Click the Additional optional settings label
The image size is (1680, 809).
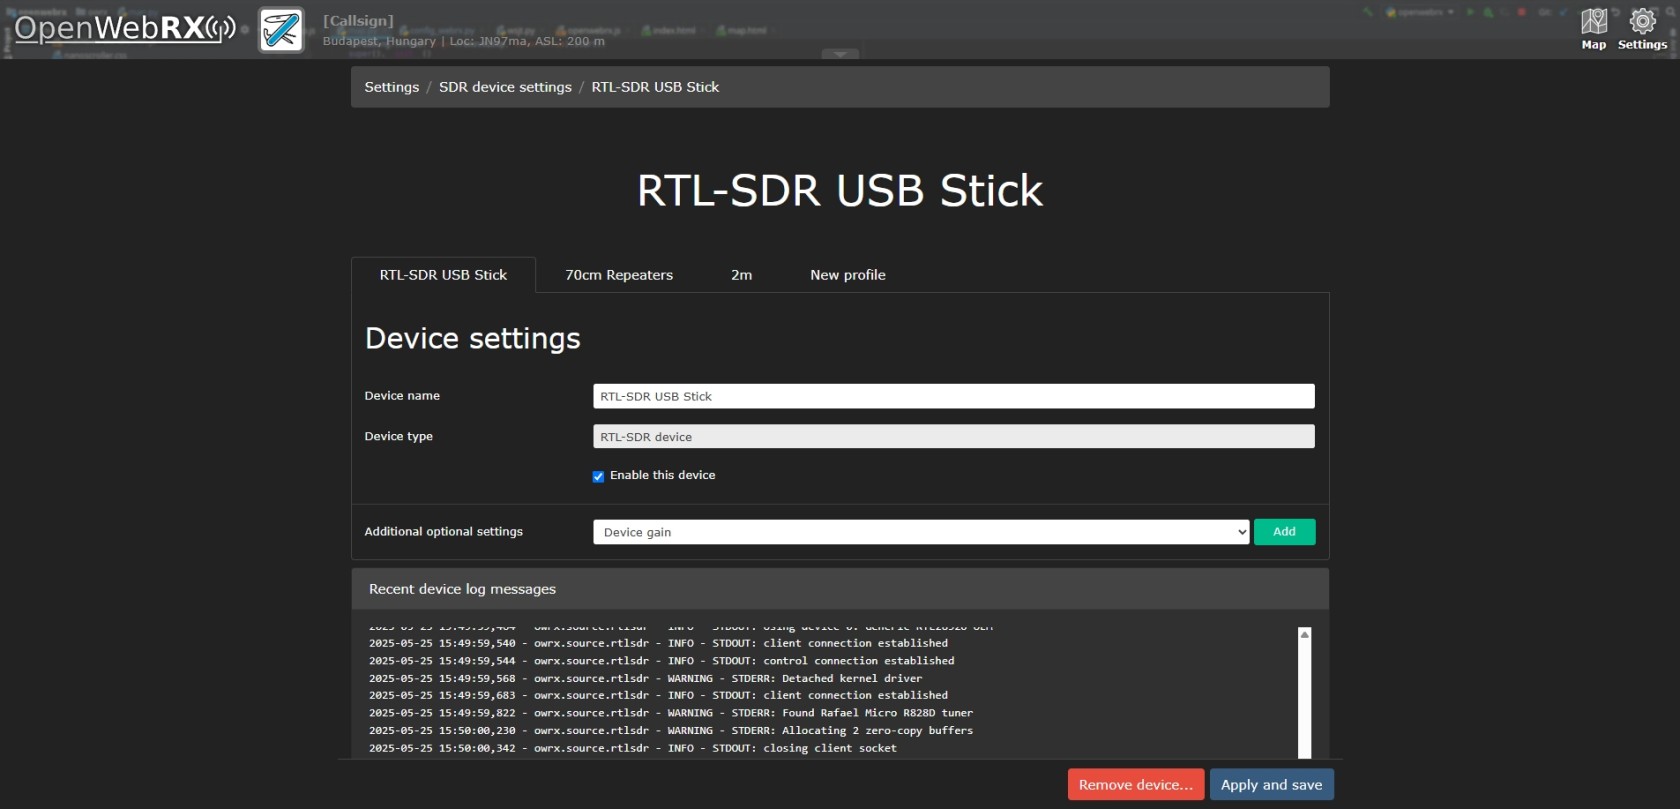443,532
